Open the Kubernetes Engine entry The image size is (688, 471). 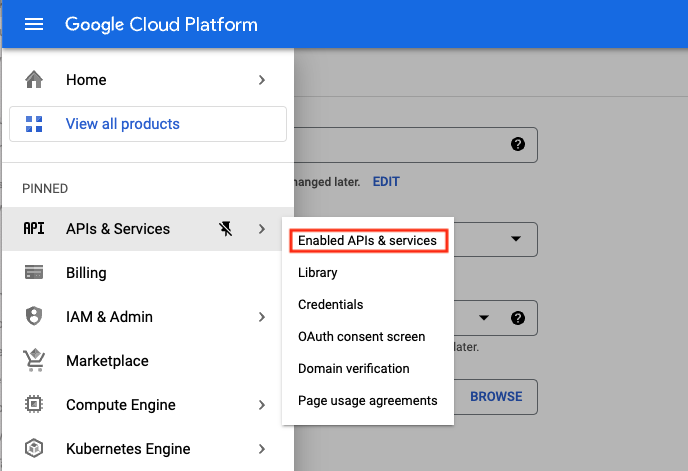tap(148, 448)
